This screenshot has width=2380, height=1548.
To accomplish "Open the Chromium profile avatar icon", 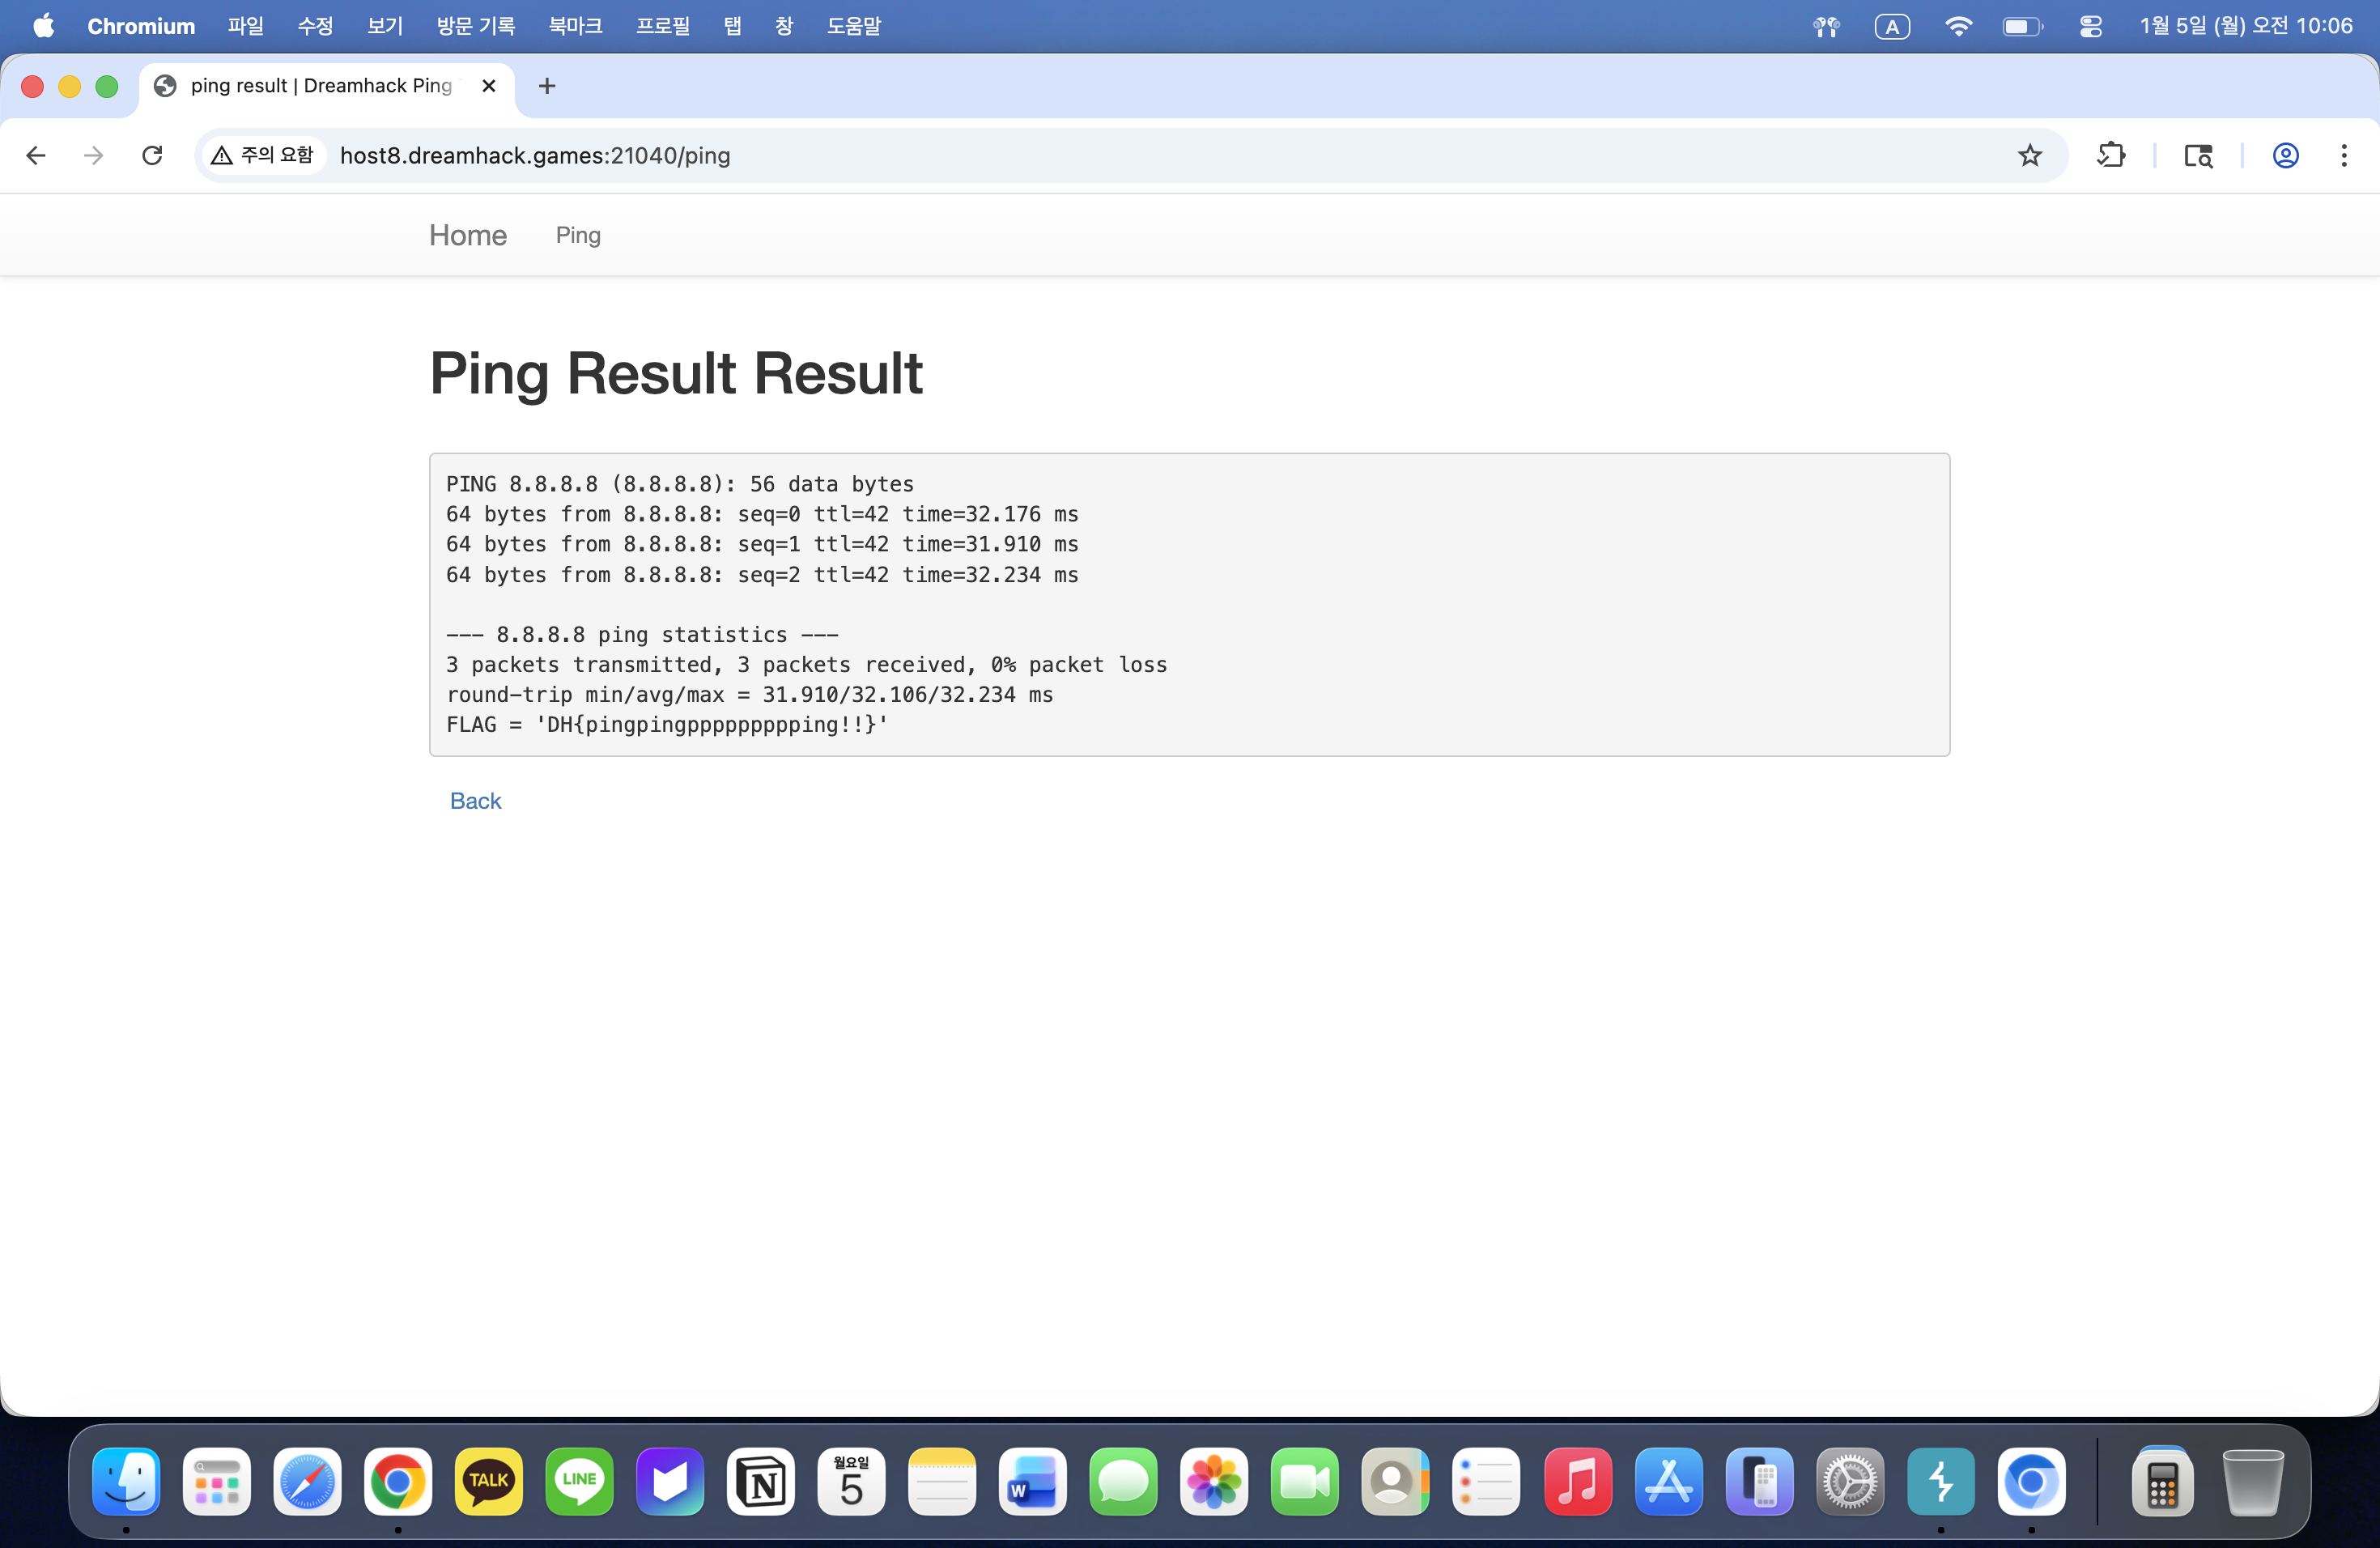I will coord(2285,155).
